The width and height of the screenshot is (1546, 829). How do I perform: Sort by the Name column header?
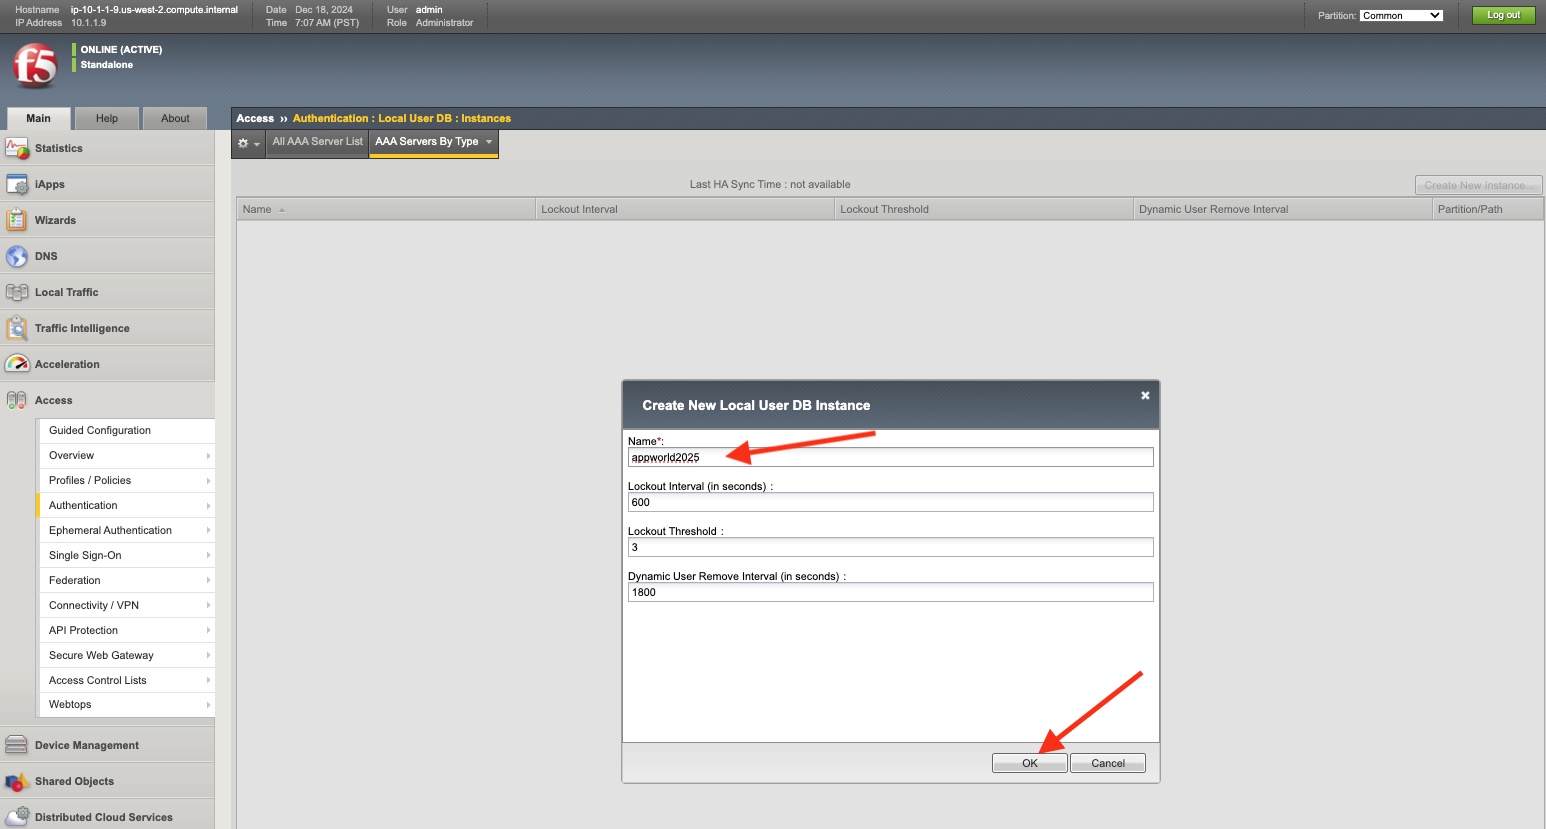tap(385, 209)
